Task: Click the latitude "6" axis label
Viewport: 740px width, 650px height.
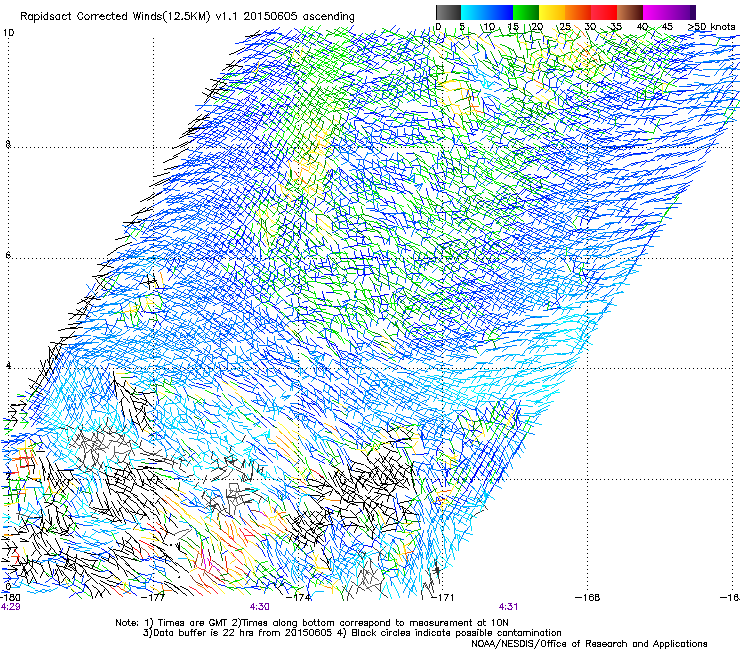Action: click(8, 255)
